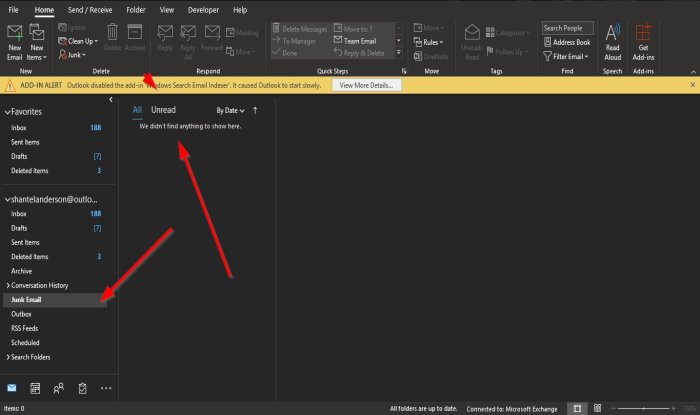
Task: Click the Archive box icon
Action: (134, 33)
